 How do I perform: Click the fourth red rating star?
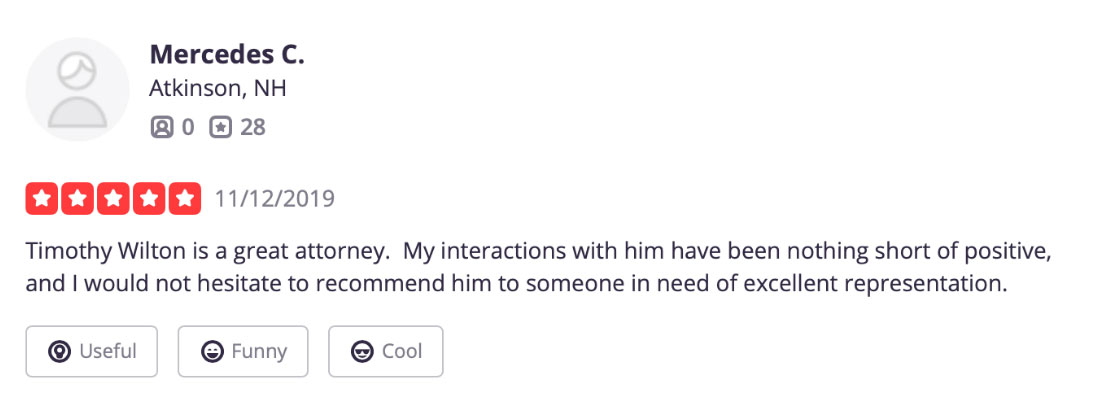tap(149, 199)
